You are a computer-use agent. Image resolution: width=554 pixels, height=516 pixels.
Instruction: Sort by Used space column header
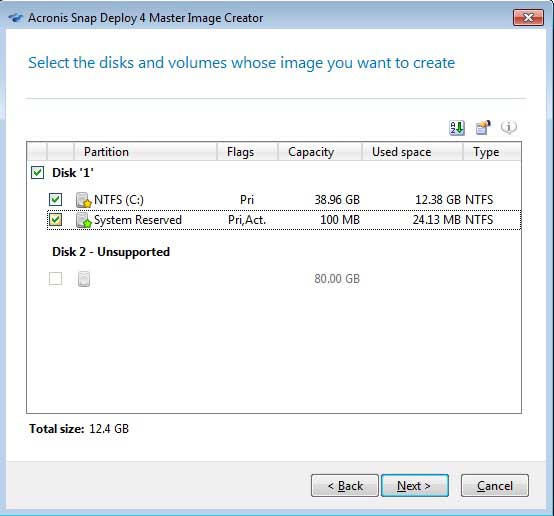coord(412,152)
